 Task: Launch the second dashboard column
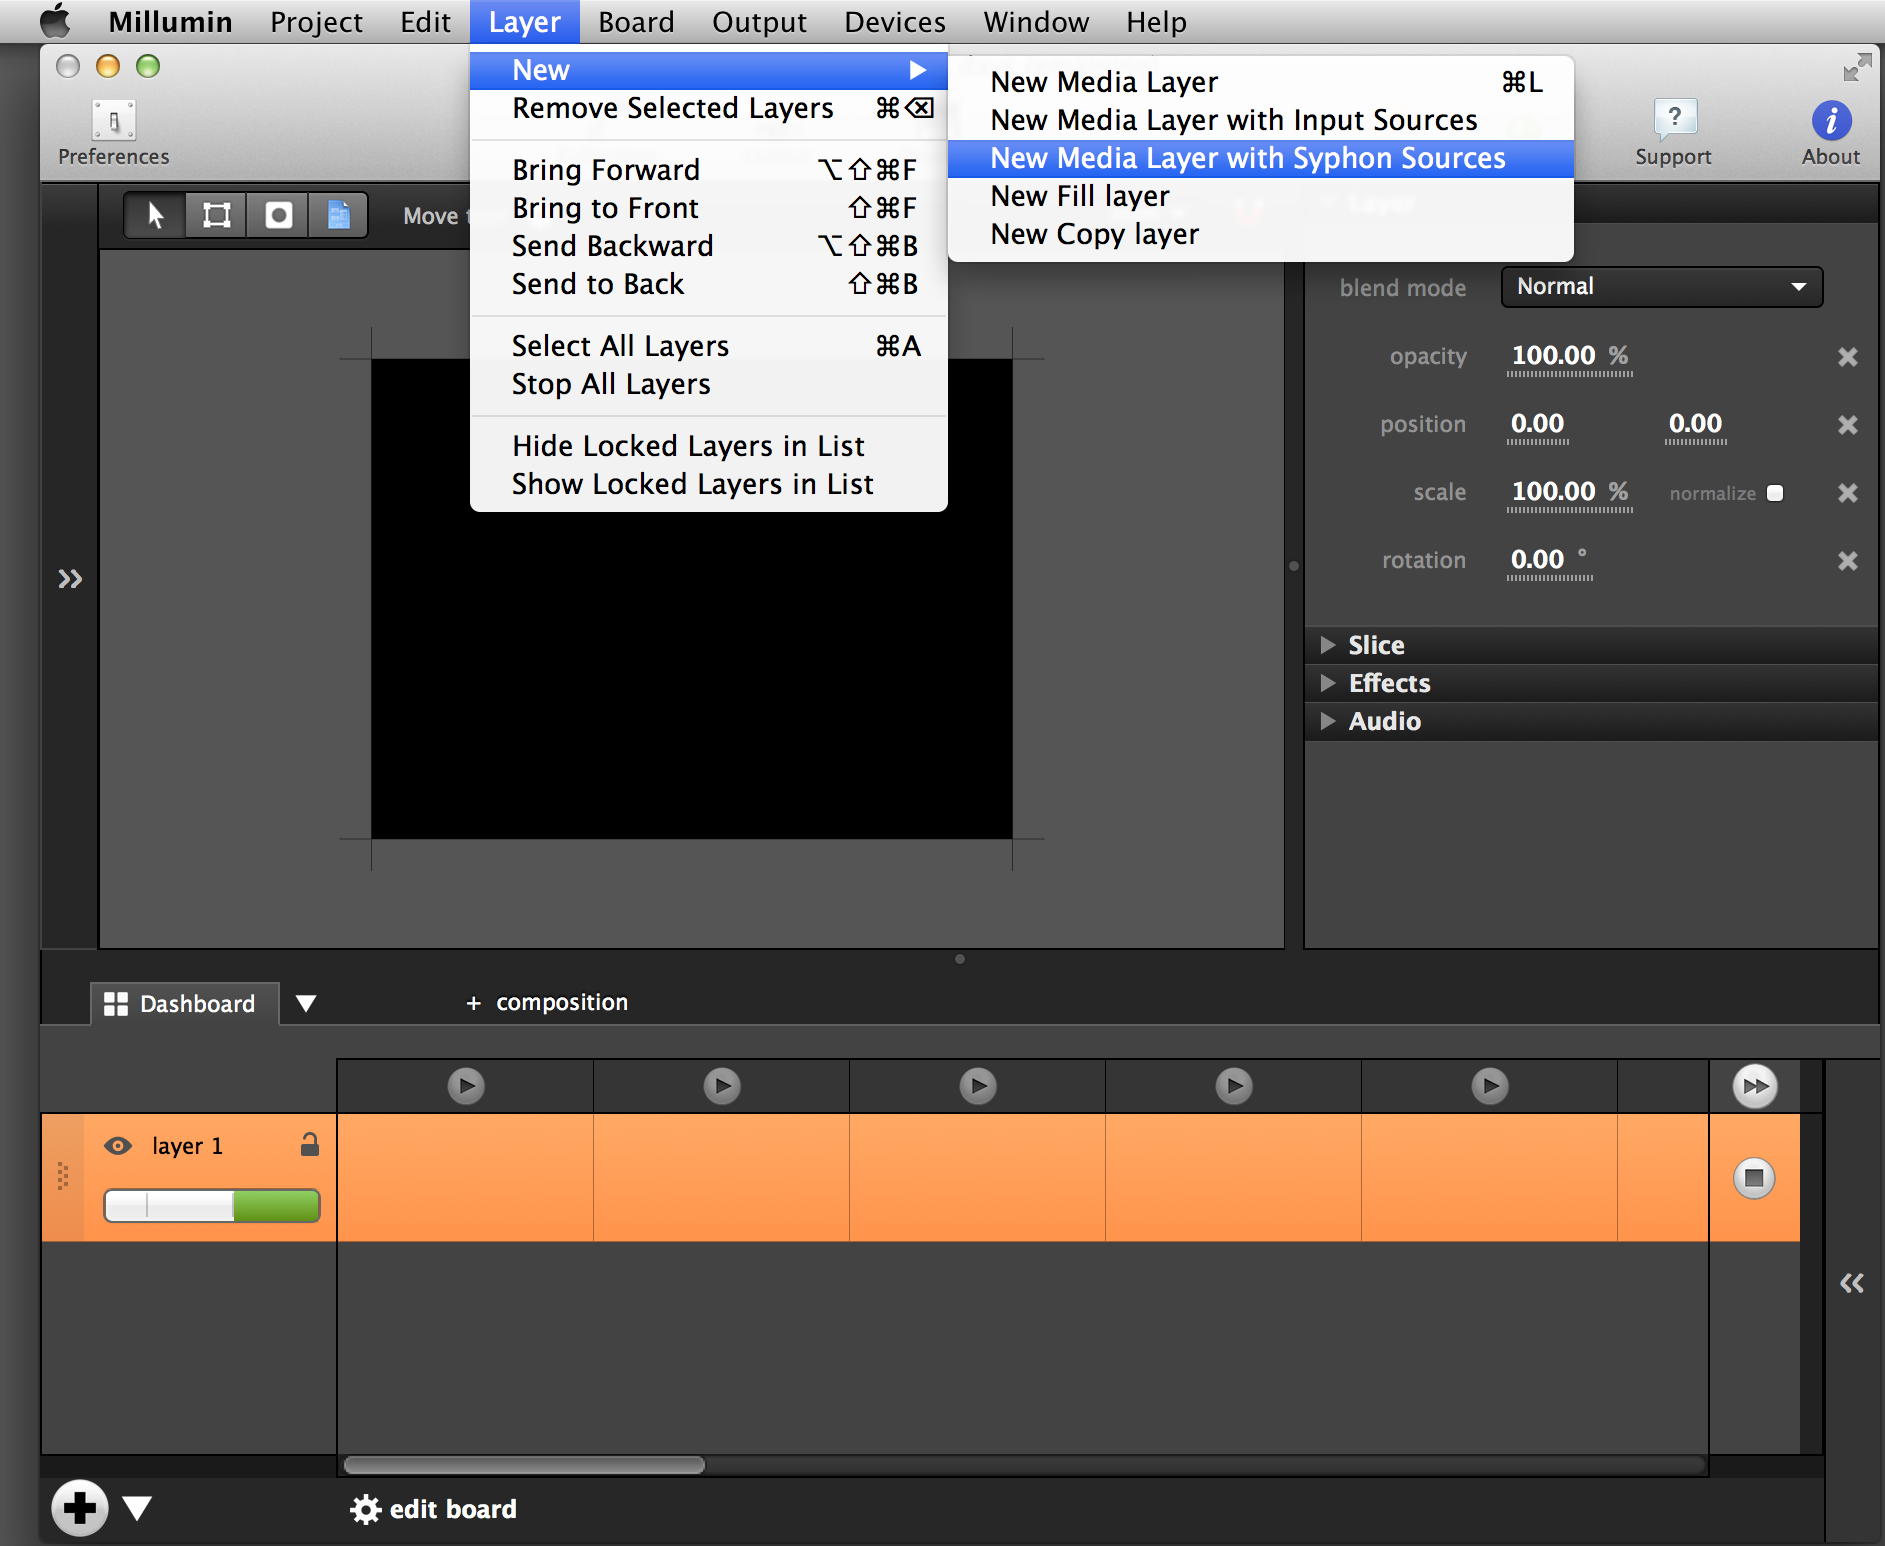coord(722,1085)
